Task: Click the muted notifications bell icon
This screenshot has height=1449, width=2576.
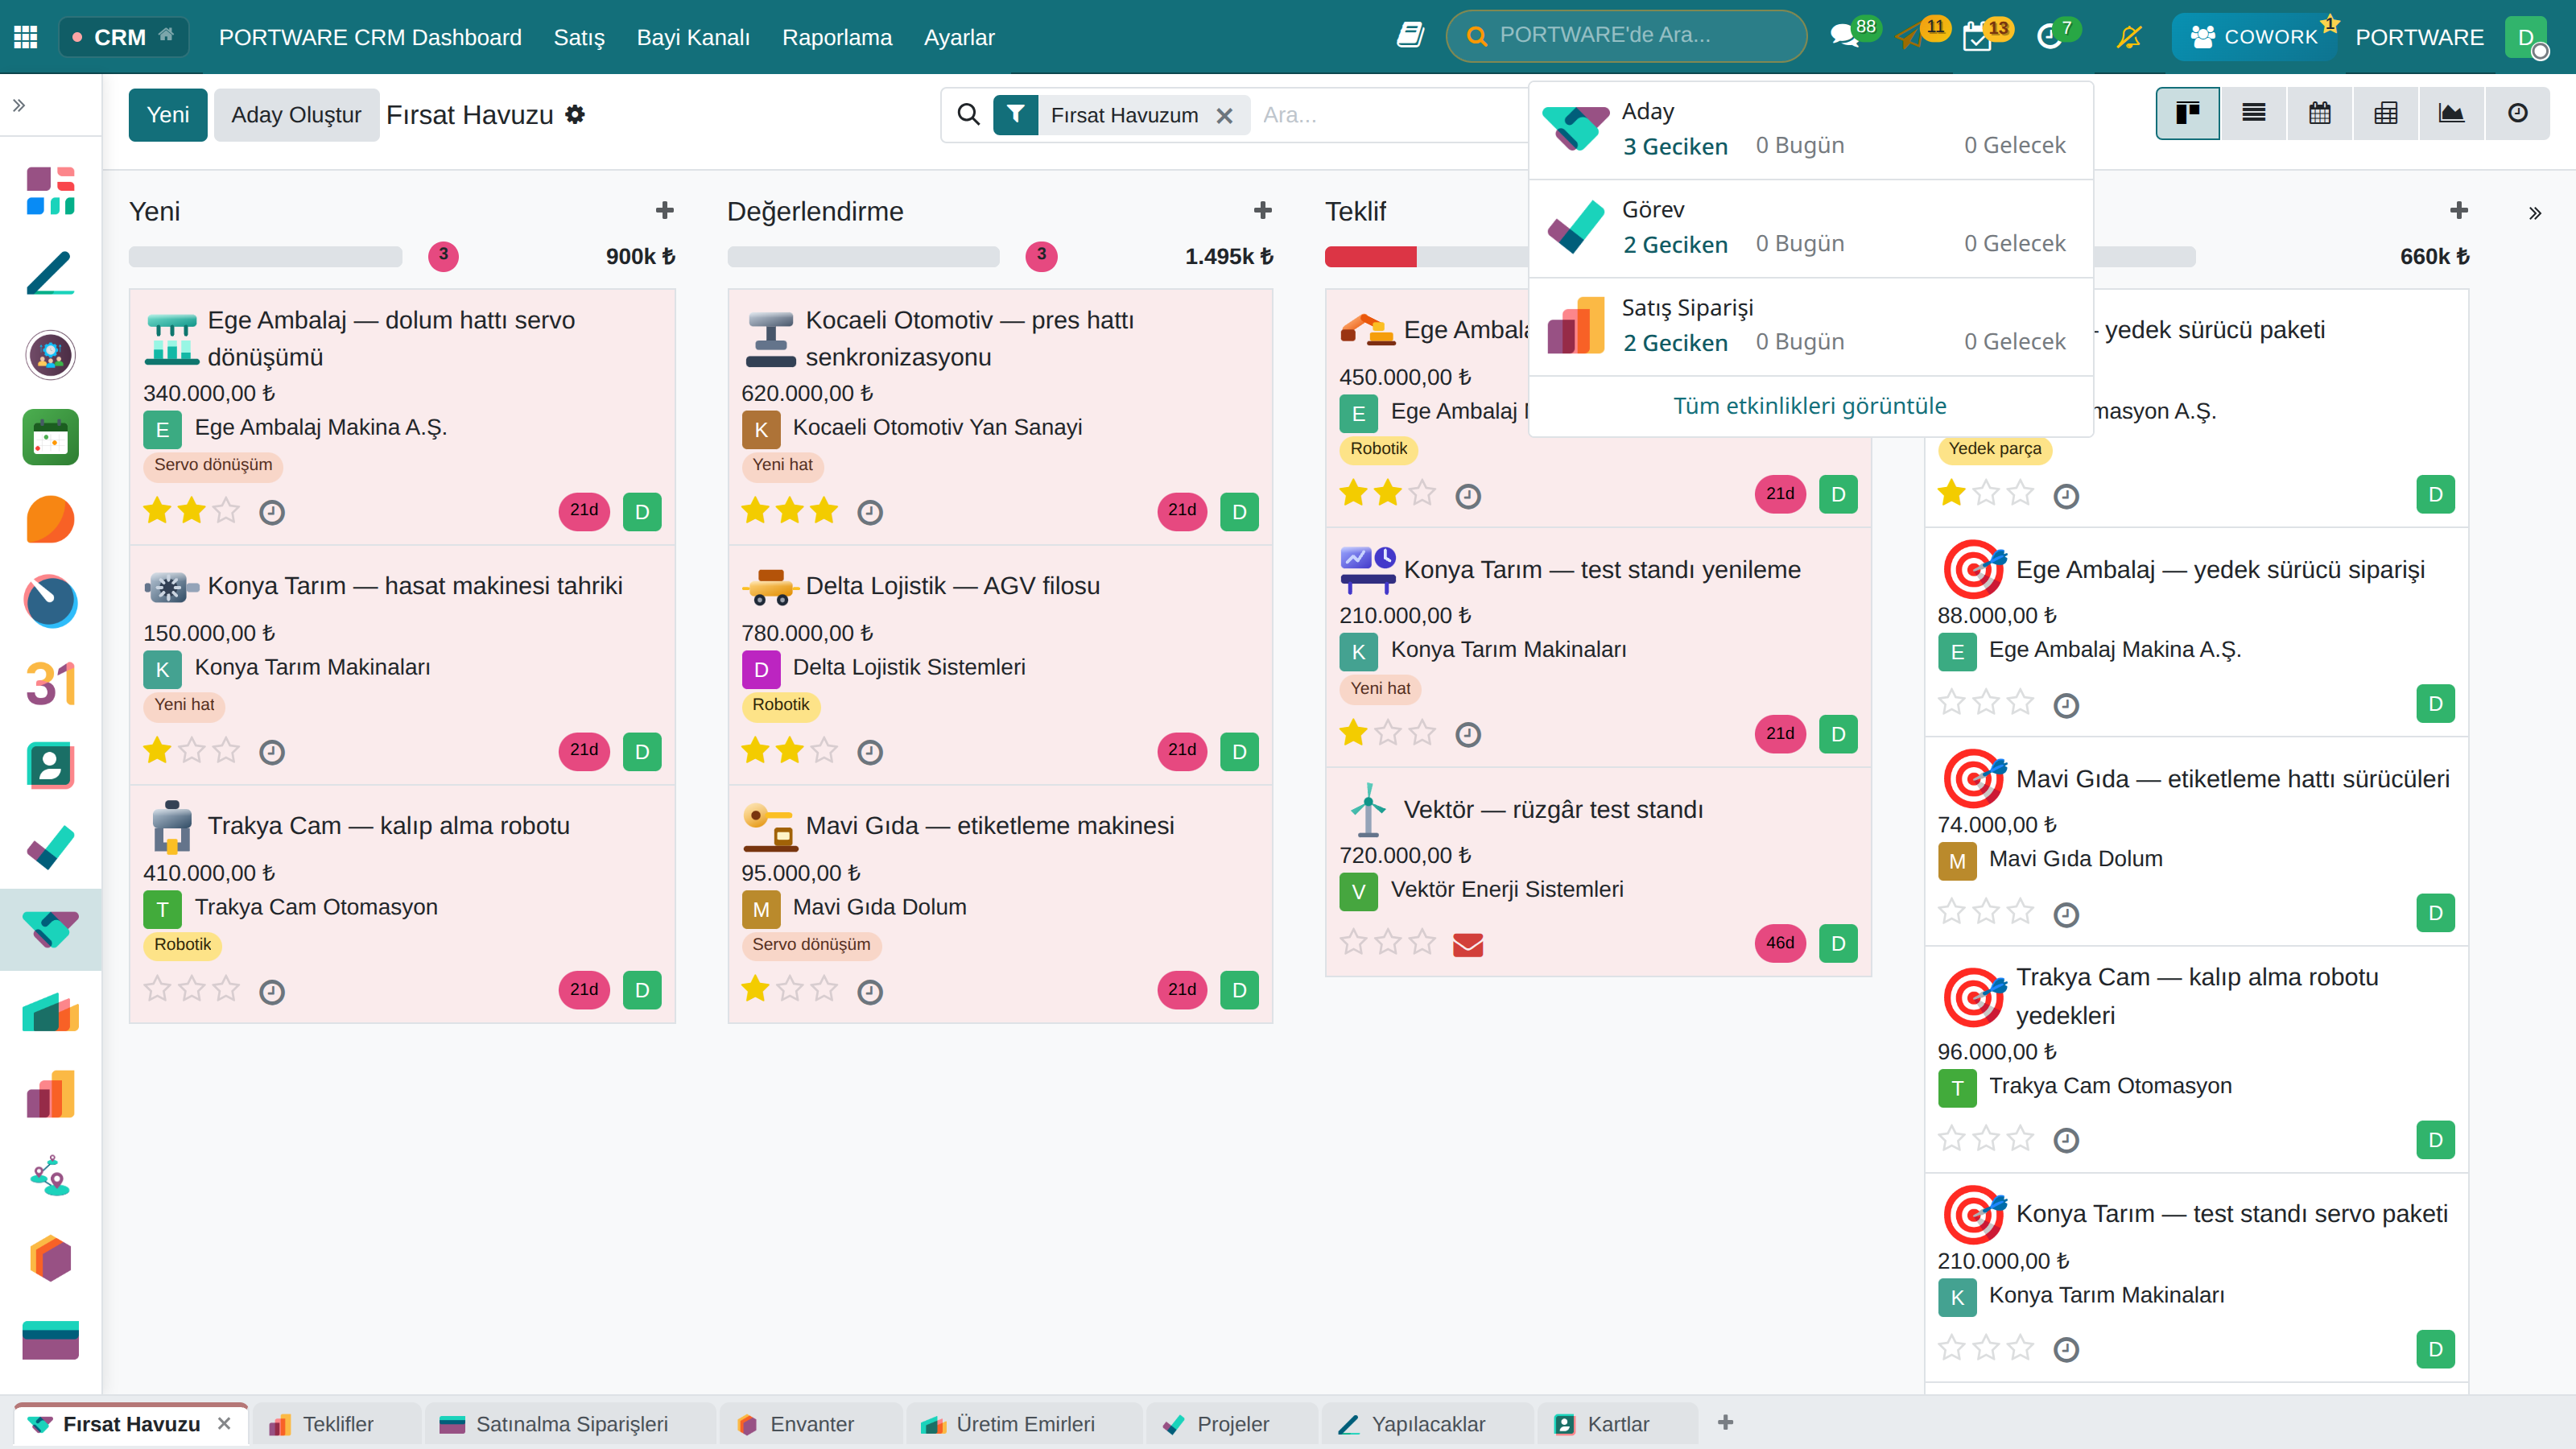Action: tap(2129, 37)
